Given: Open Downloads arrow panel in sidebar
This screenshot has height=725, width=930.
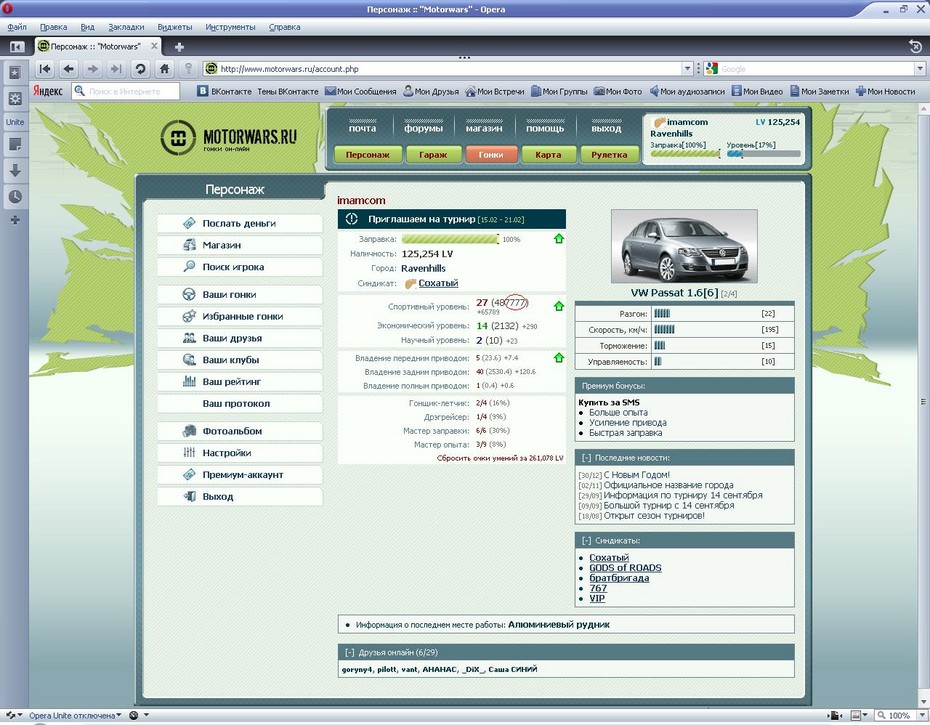Looking at the screenshot, I should click(15, 171).
